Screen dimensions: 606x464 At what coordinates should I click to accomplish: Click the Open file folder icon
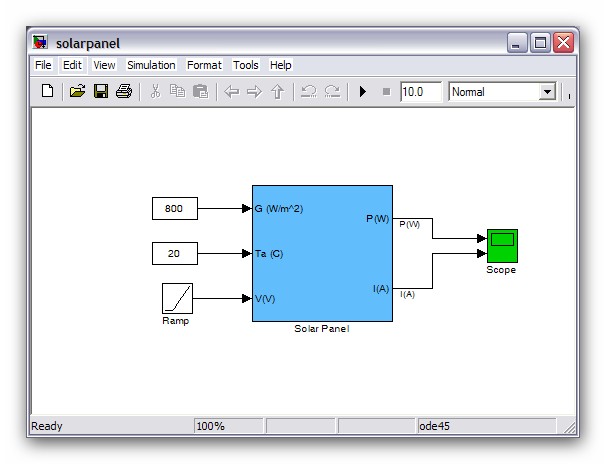[77, 92]
